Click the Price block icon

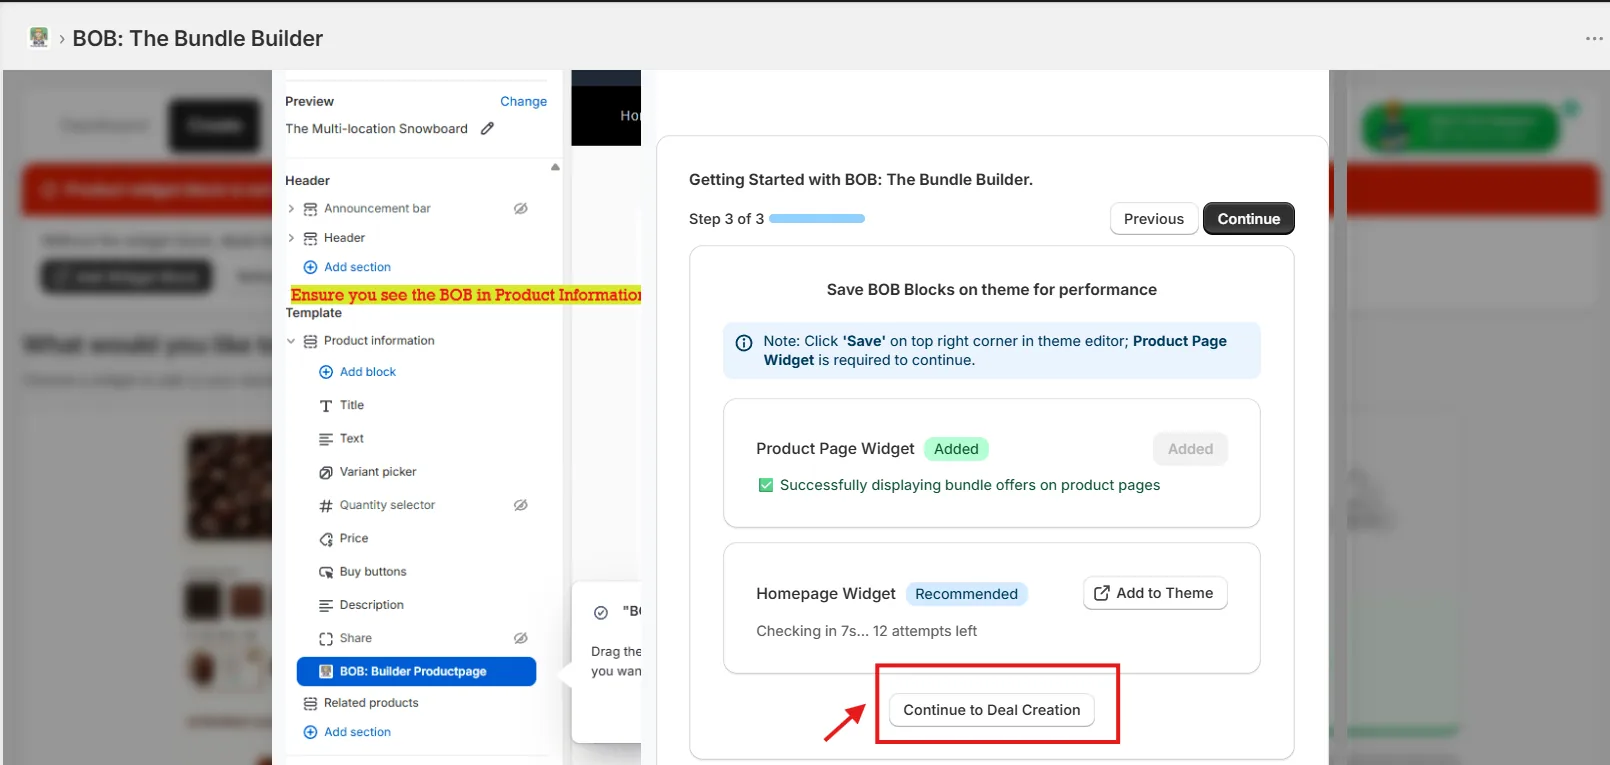tap(326, 539)
